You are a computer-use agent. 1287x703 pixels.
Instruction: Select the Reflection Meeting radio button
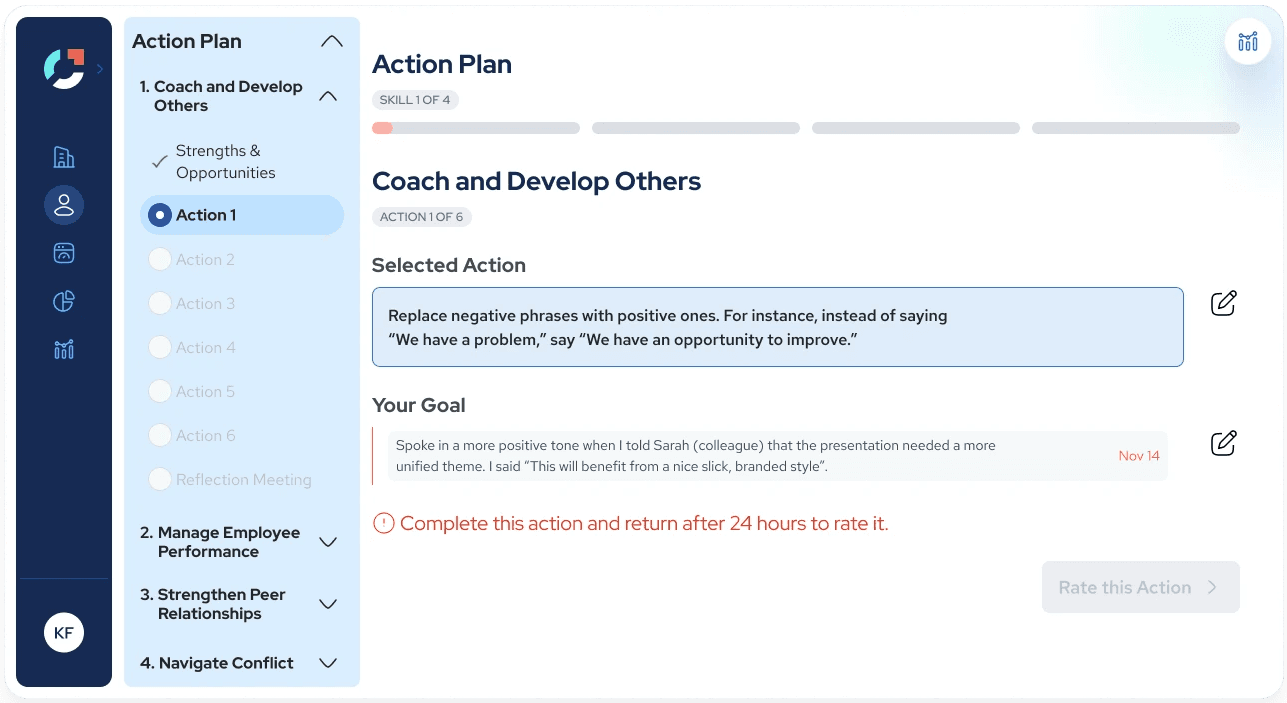click(159, 479)
